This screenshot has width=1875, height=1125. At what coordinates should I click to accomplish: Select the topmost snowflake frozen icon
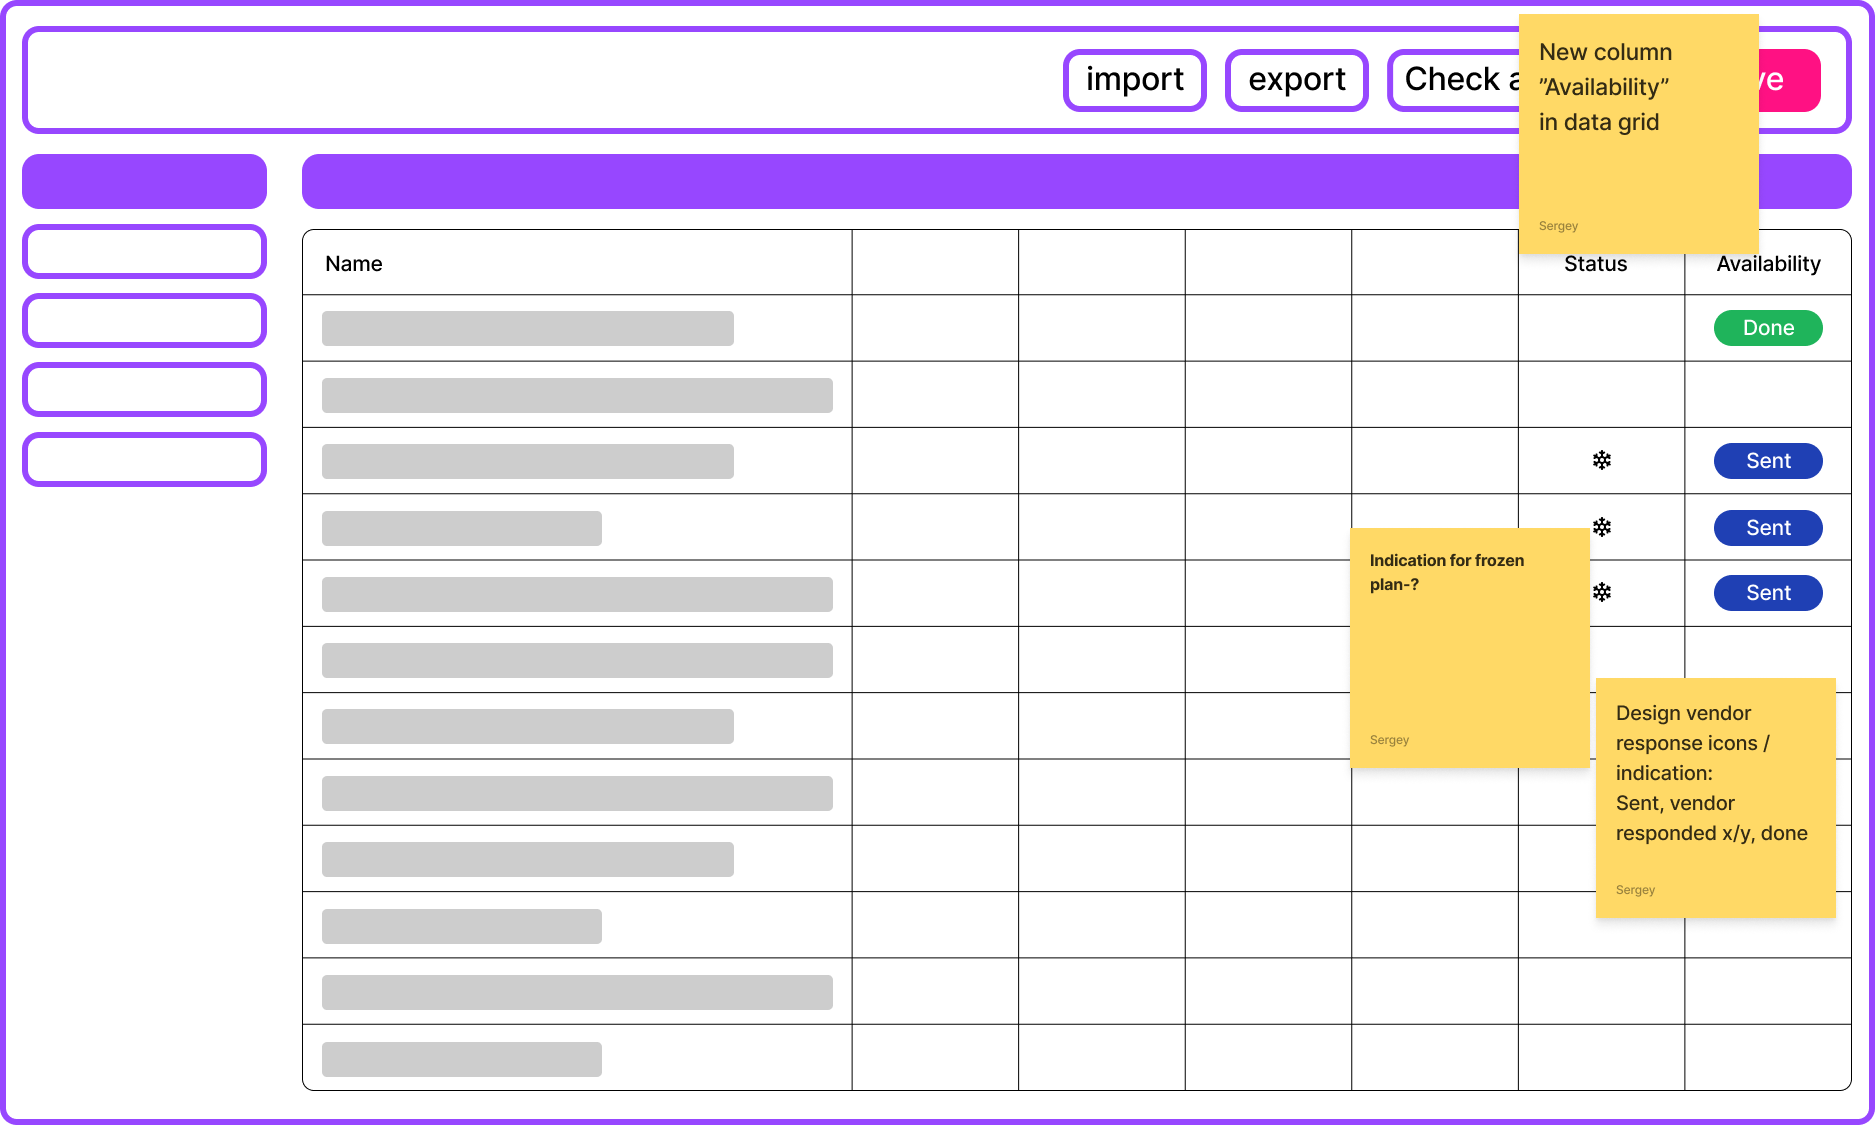(x=1602, y=460)
